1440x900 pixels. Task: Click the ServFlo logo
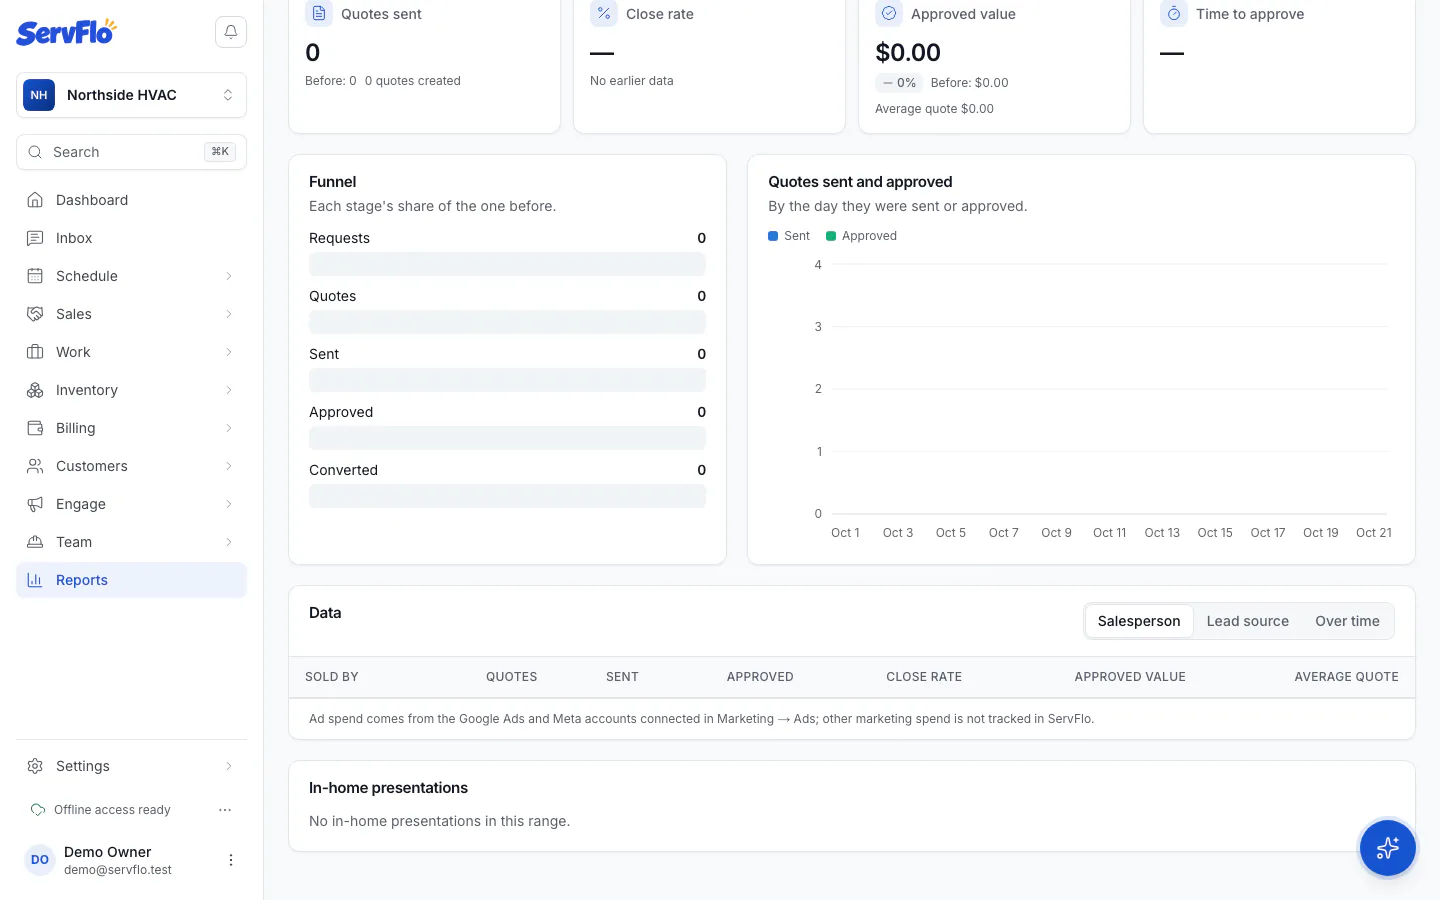(66, 32)
